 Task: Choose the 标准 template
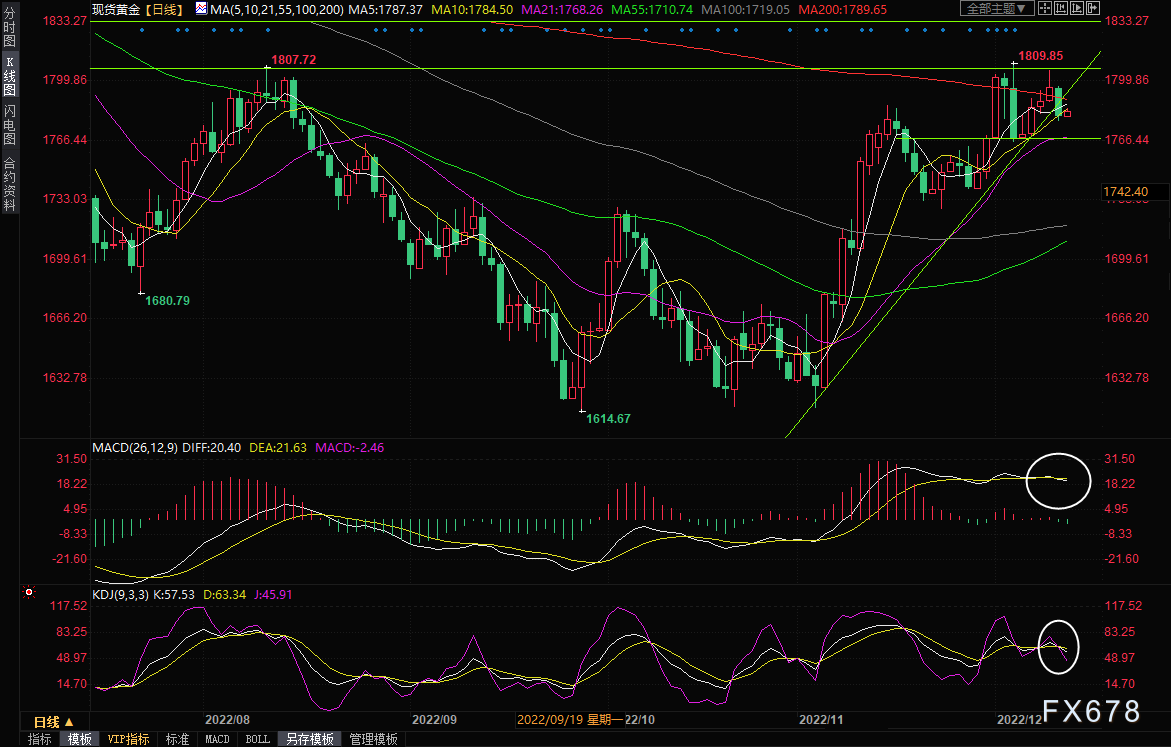pyautogui.click(x=177, y=739)
